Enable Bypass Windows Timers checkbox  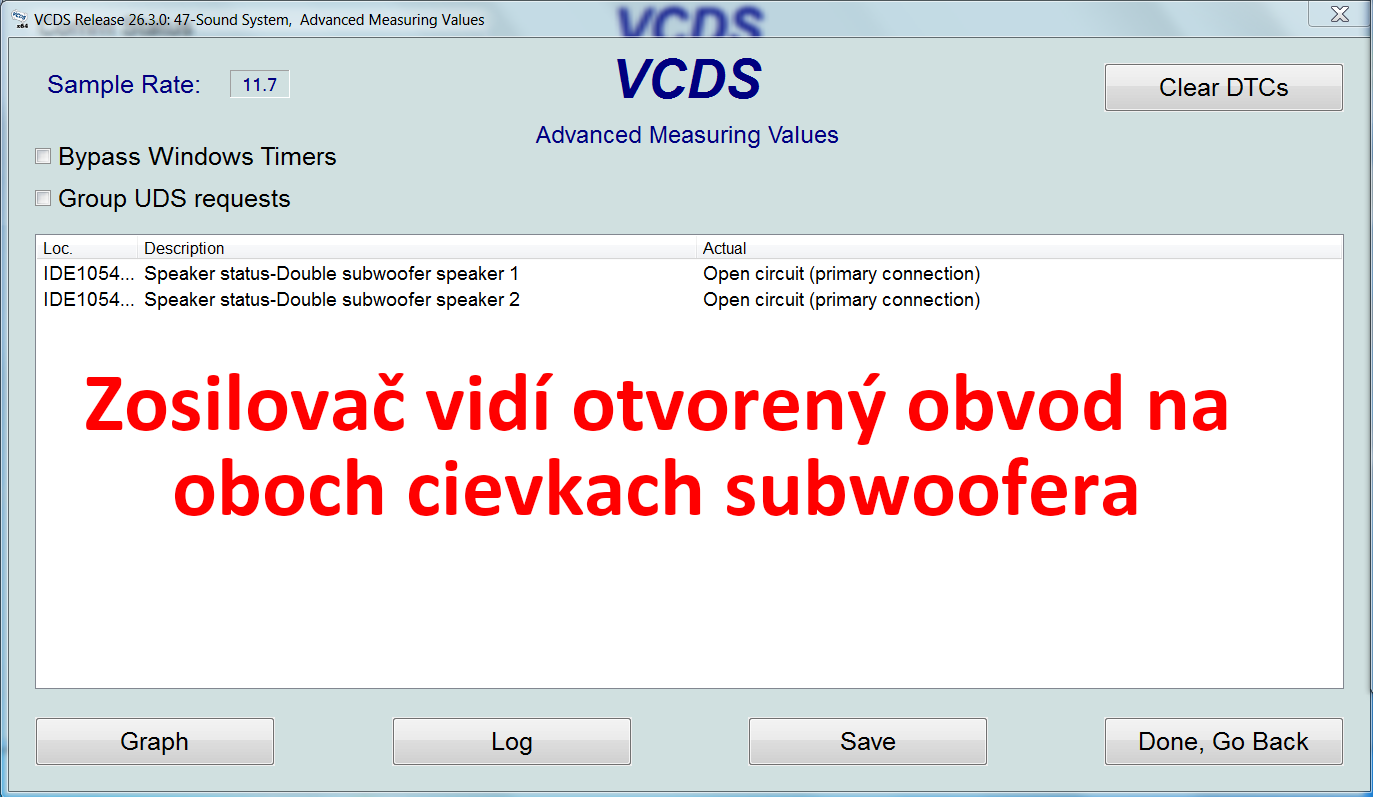(43, 156)
